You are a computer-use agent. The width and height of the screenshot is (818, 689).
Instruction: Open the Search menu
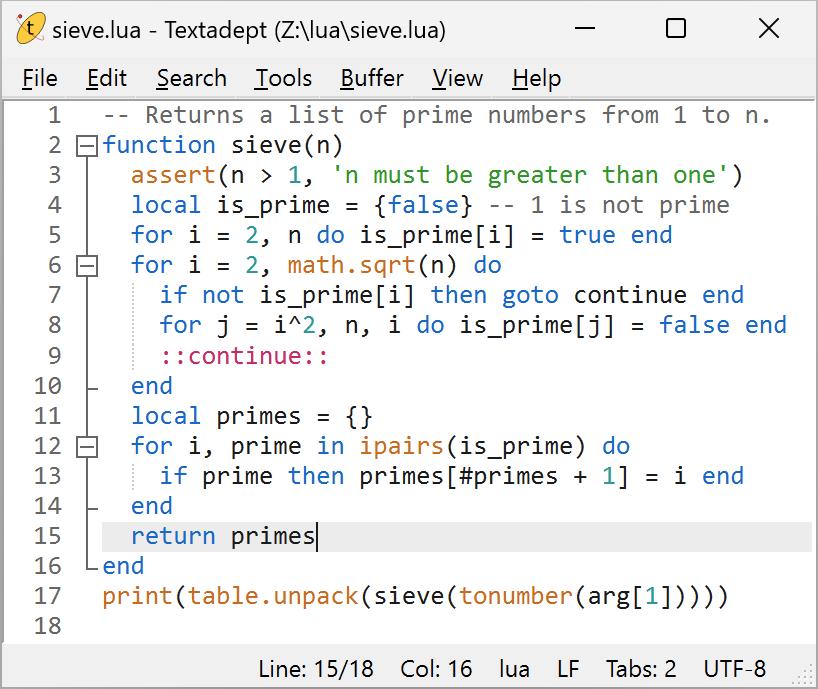[191, 78]
